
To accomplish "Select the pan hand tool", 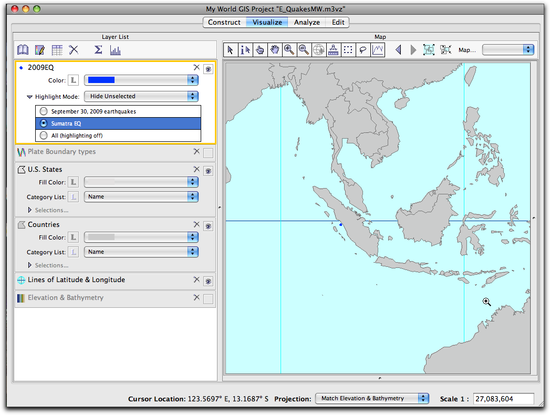I will (x=275, y=50).
